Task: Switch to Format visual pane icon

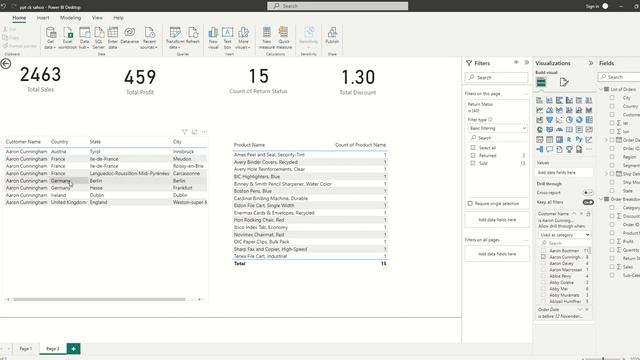Action: 564,82
